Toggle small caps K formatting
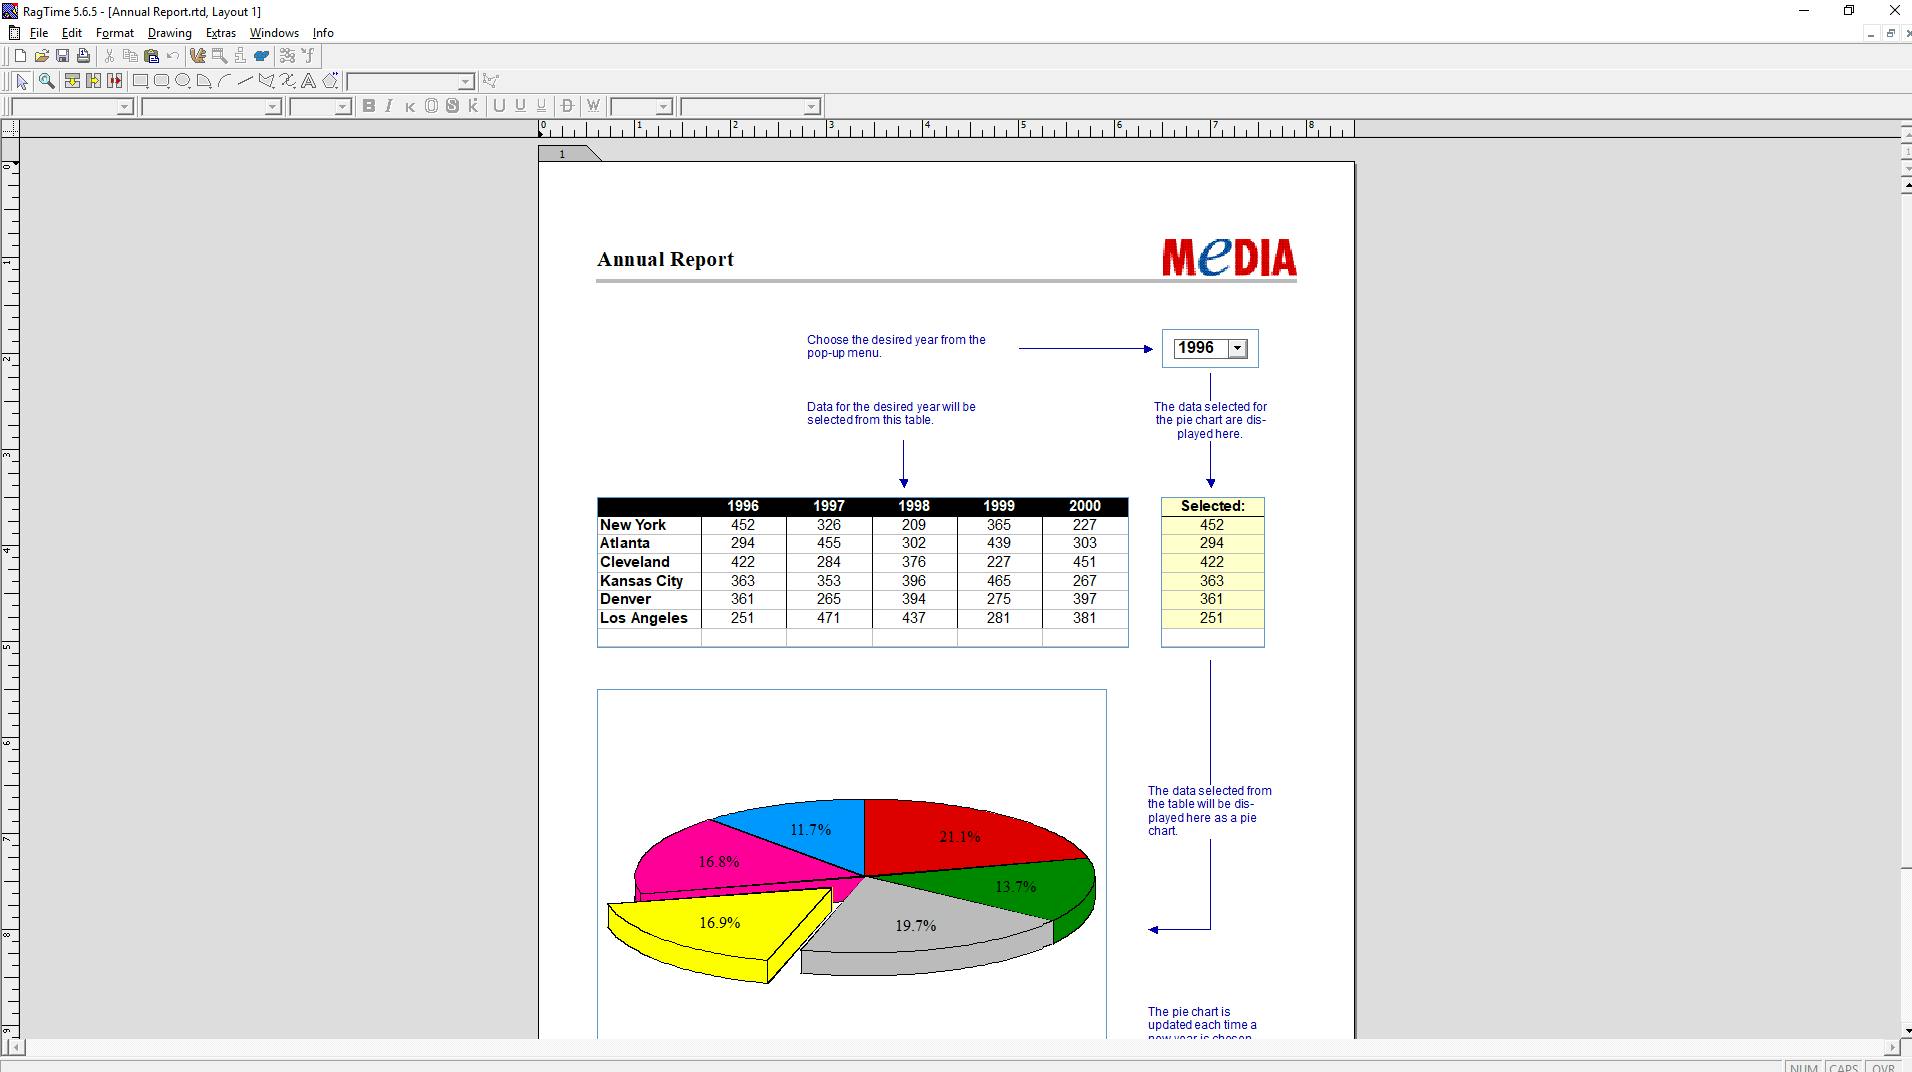 [x=411, y=106]
